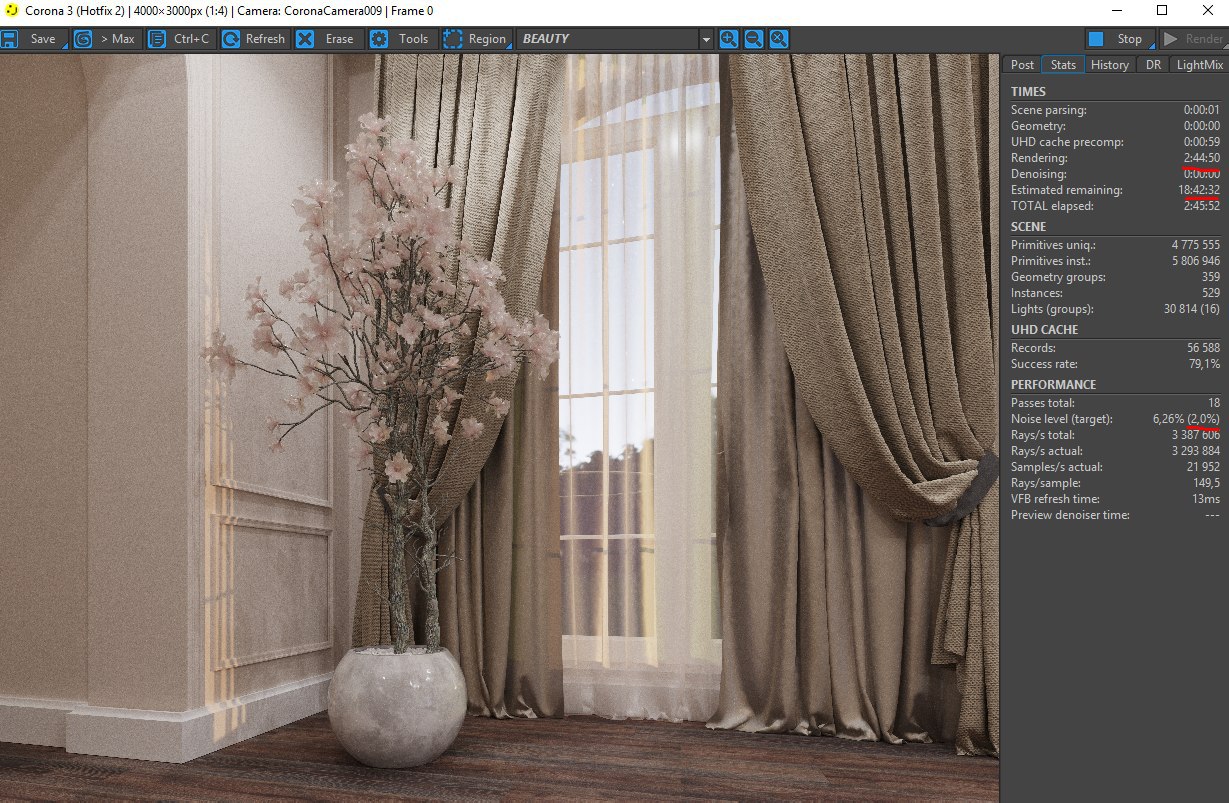1229x803 pixels.
Task: Click the Records value '56 588'
Action: pos(1203,348)
